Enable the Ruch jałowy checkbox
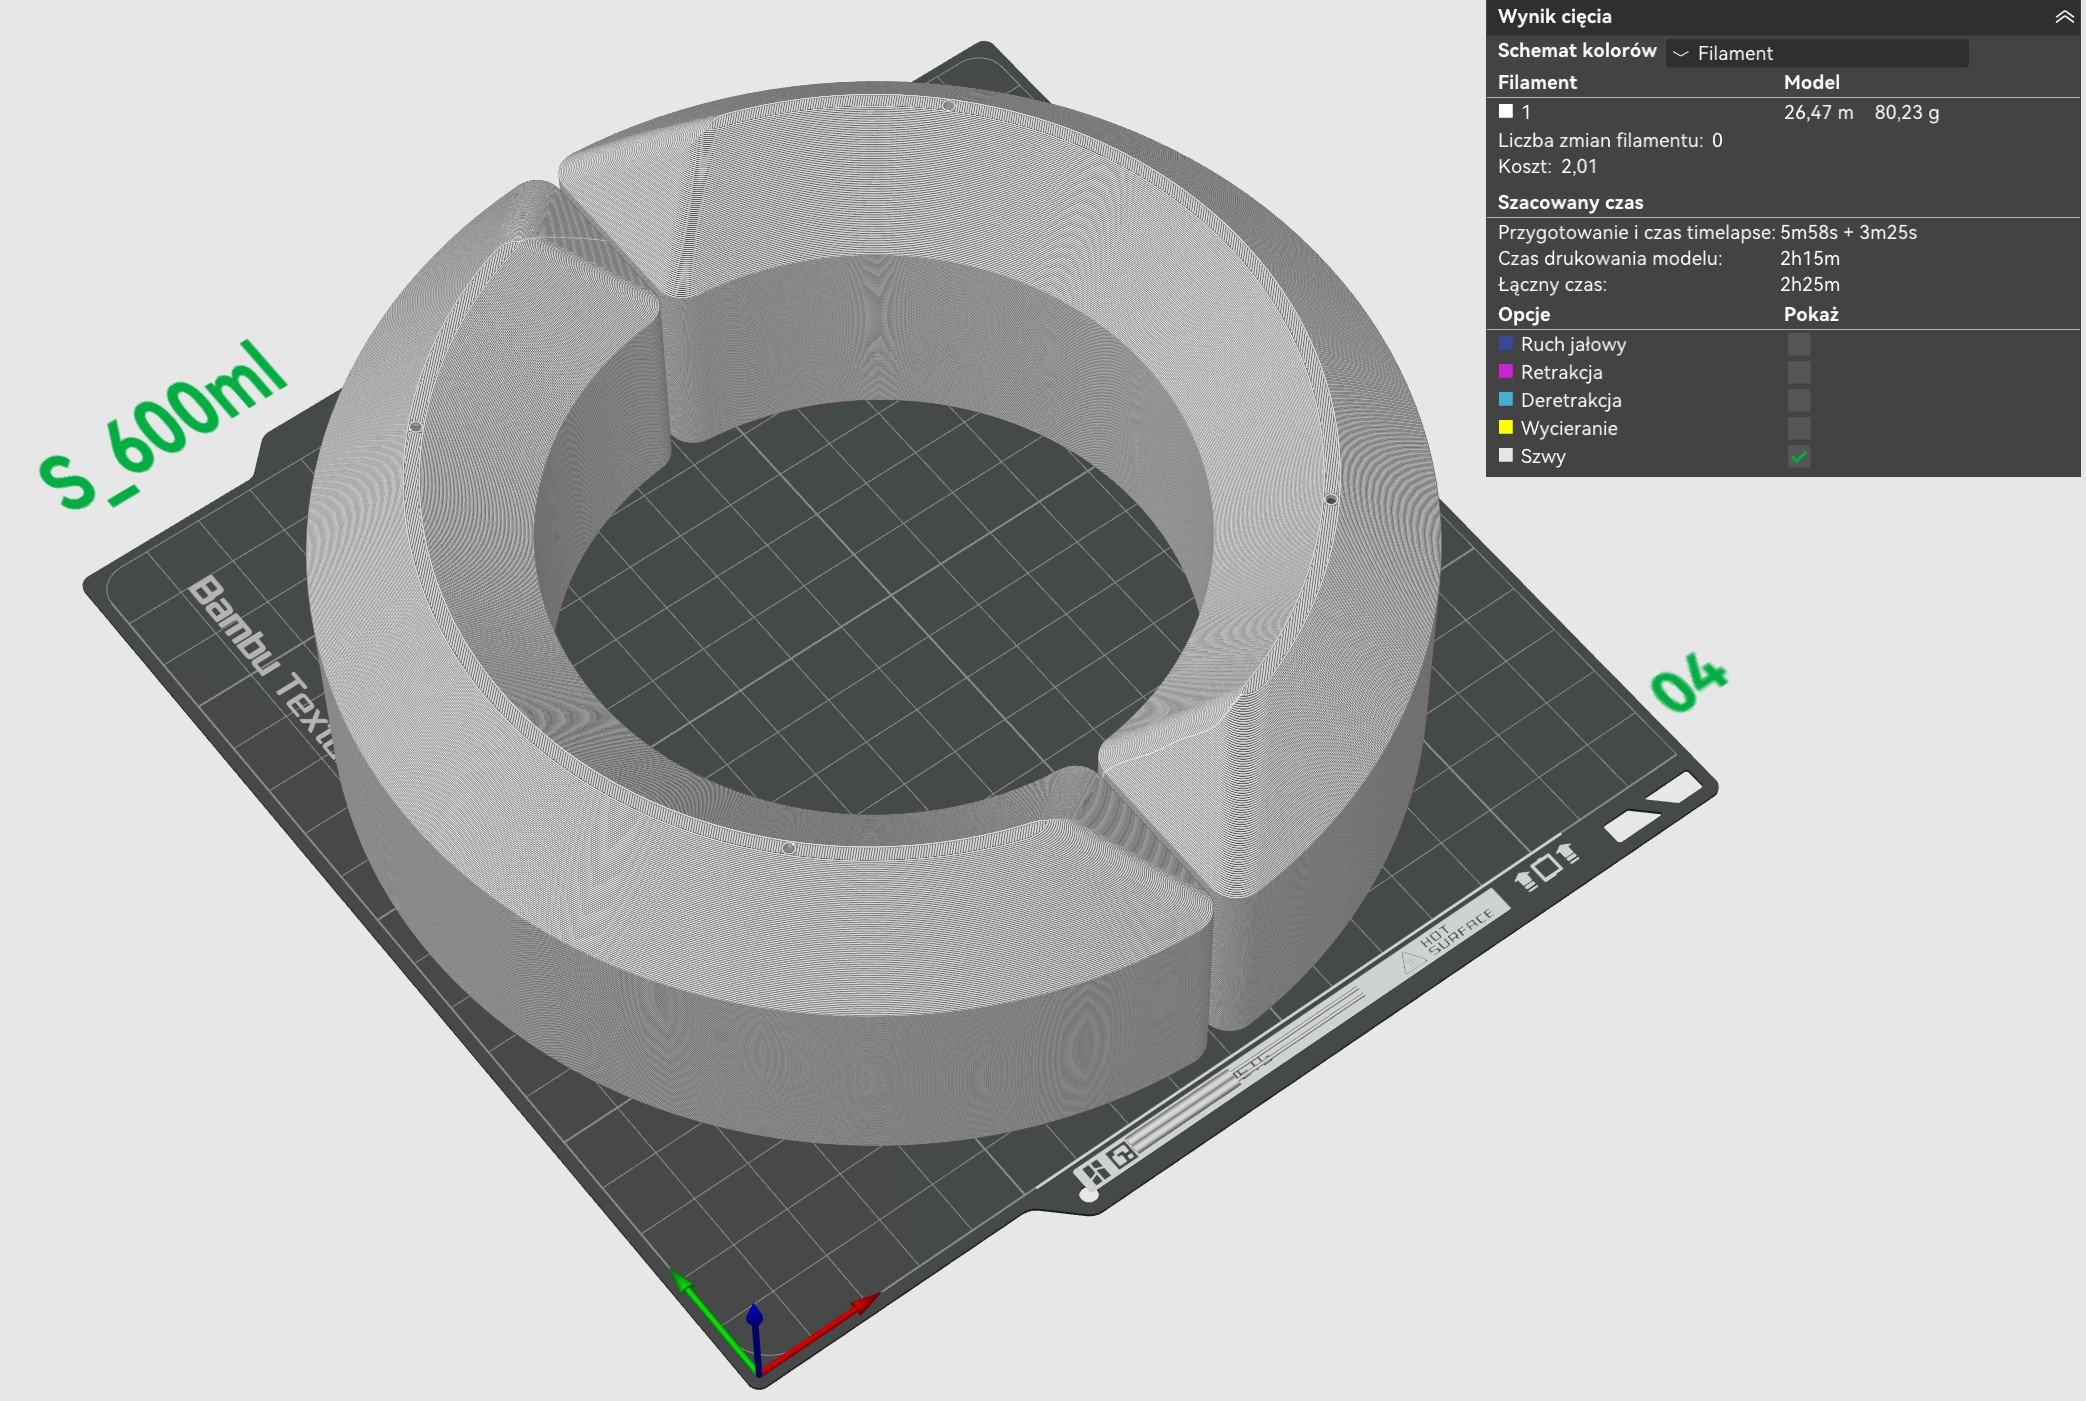Viewport: 2086px width, 1401px height. (1798, 344)
